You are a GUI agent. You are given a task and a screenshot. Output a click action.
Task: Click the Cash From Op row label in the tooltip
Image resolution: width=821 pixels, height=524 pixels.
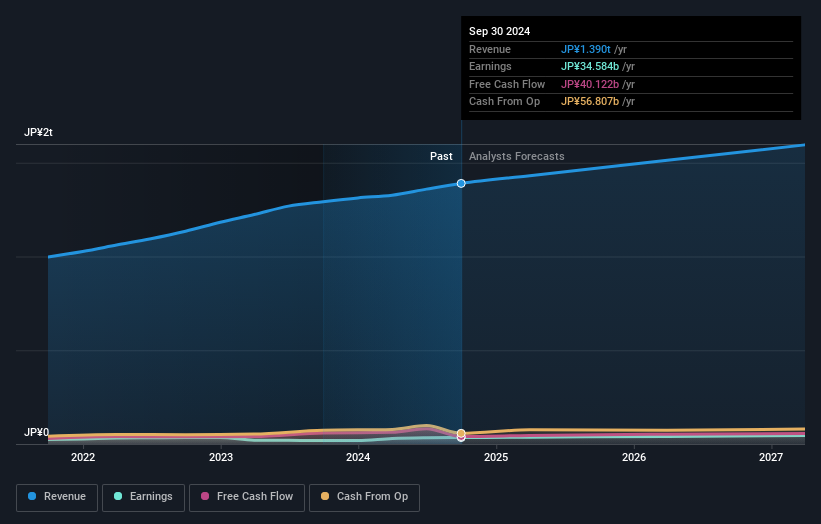(x=504, y=102)
